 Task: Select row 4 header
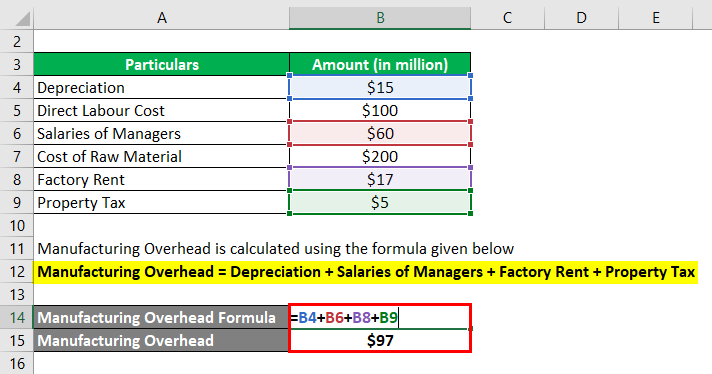coord(17,87)
